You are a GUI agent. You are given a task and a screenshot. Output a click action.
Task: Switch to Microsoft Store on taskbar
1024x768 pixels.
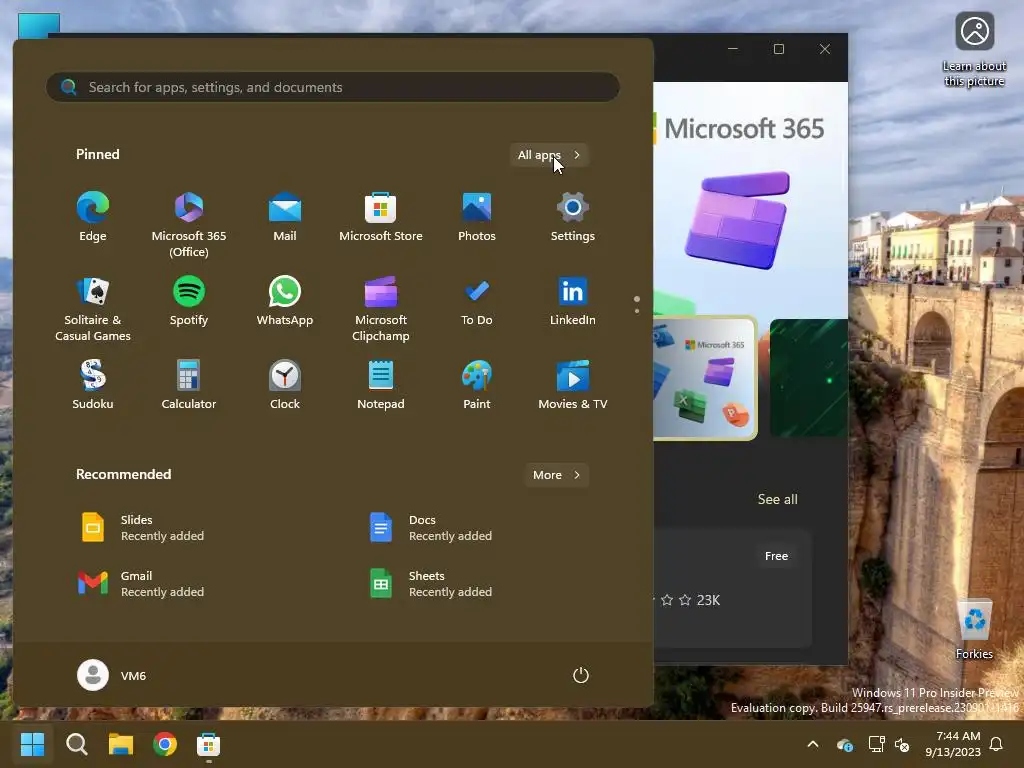[208, 744]
